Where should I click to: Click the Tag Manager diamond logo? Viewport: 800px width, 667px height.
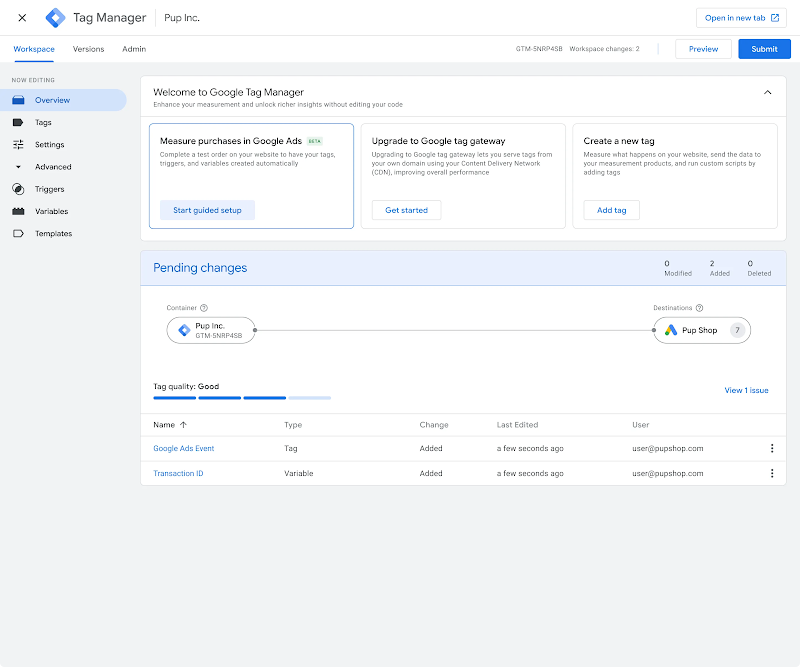55,18
